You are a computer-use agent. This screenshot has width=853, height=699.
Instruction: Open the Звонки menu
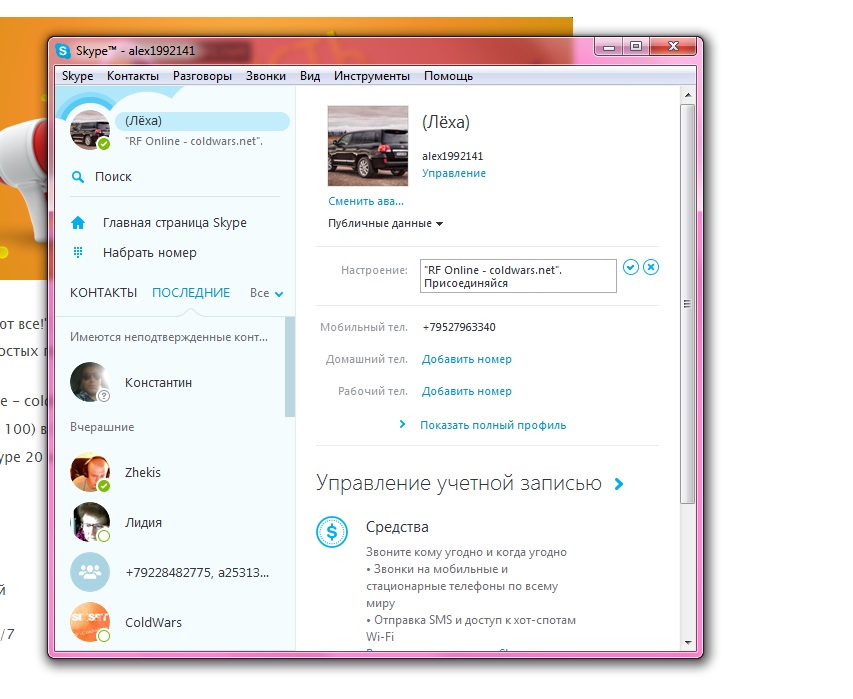point(265,76)
